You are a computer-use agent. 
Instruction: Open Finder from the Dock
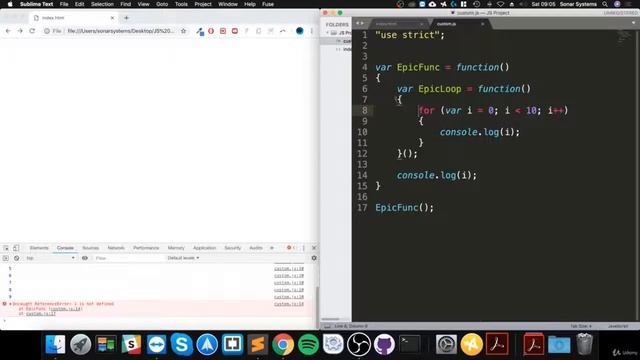55,344
